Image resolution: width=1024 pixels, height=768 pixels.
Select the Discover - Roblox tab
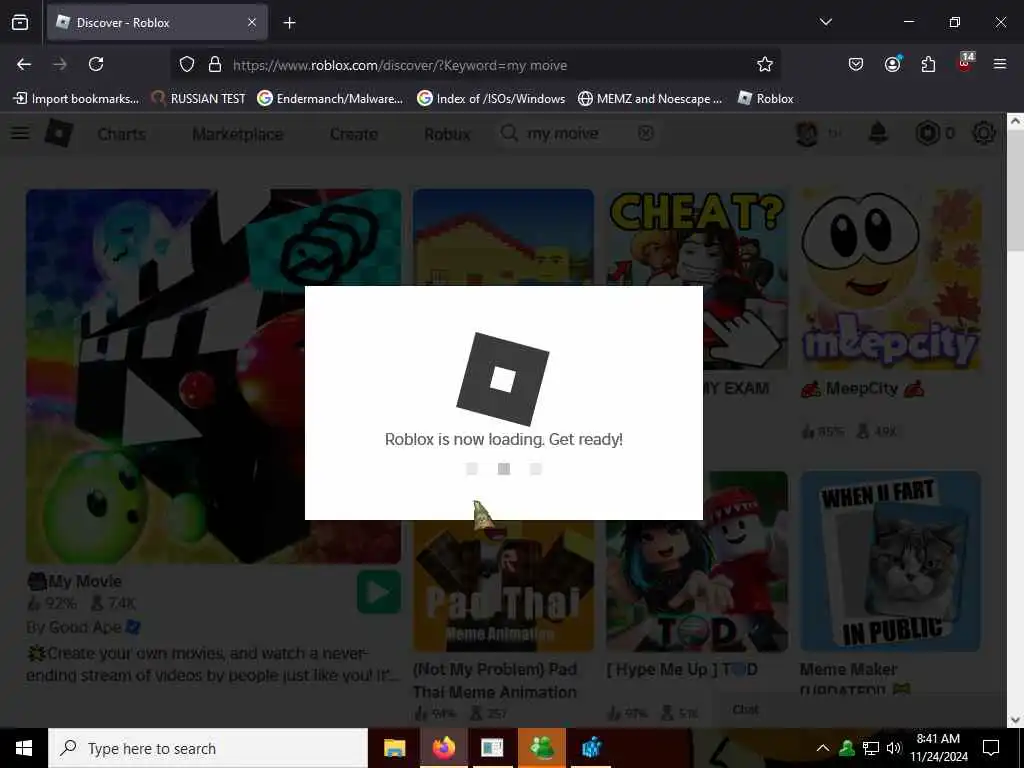coord(157,22)
